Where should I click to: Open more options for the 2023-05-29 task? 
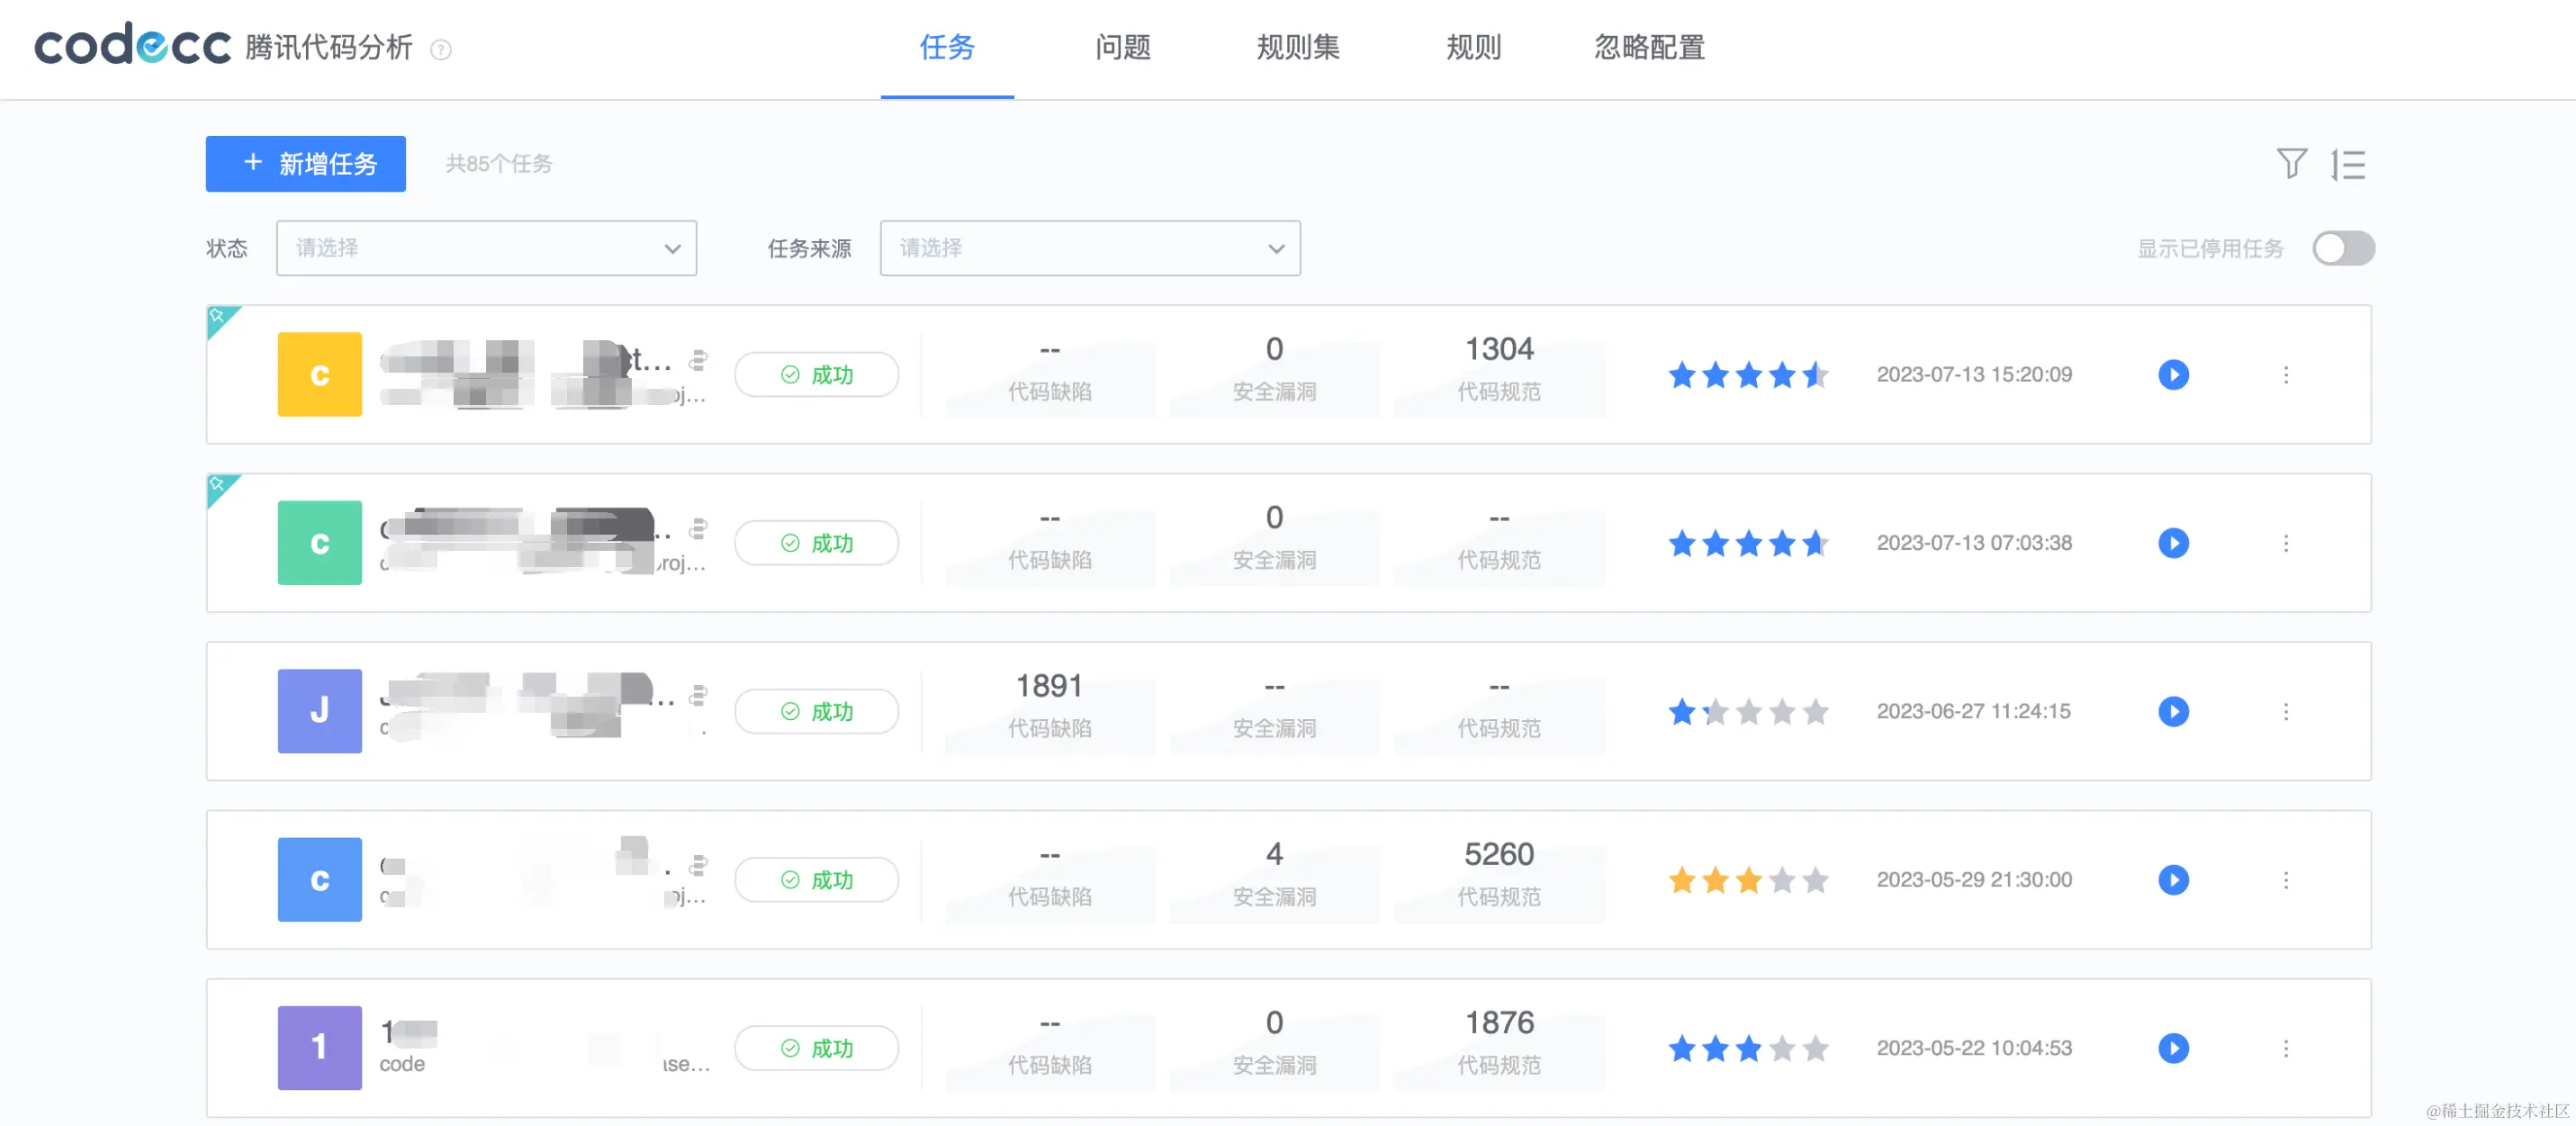(2285, 880)
